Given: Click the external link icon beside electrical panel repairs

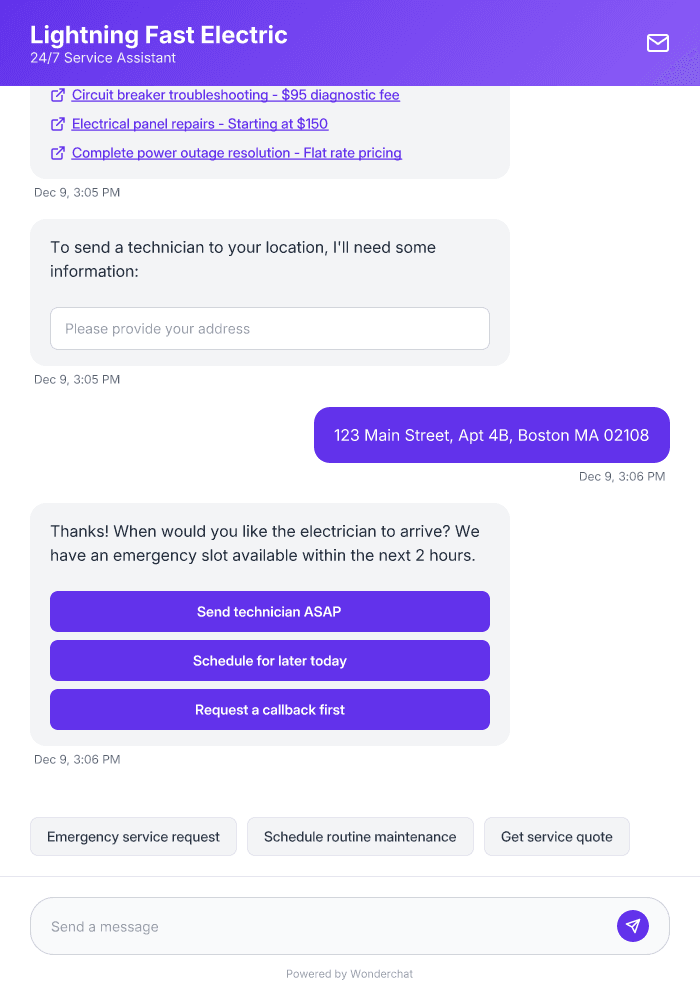Looking at the screenshot, I should pyautogui.click(x=55, y=124).
